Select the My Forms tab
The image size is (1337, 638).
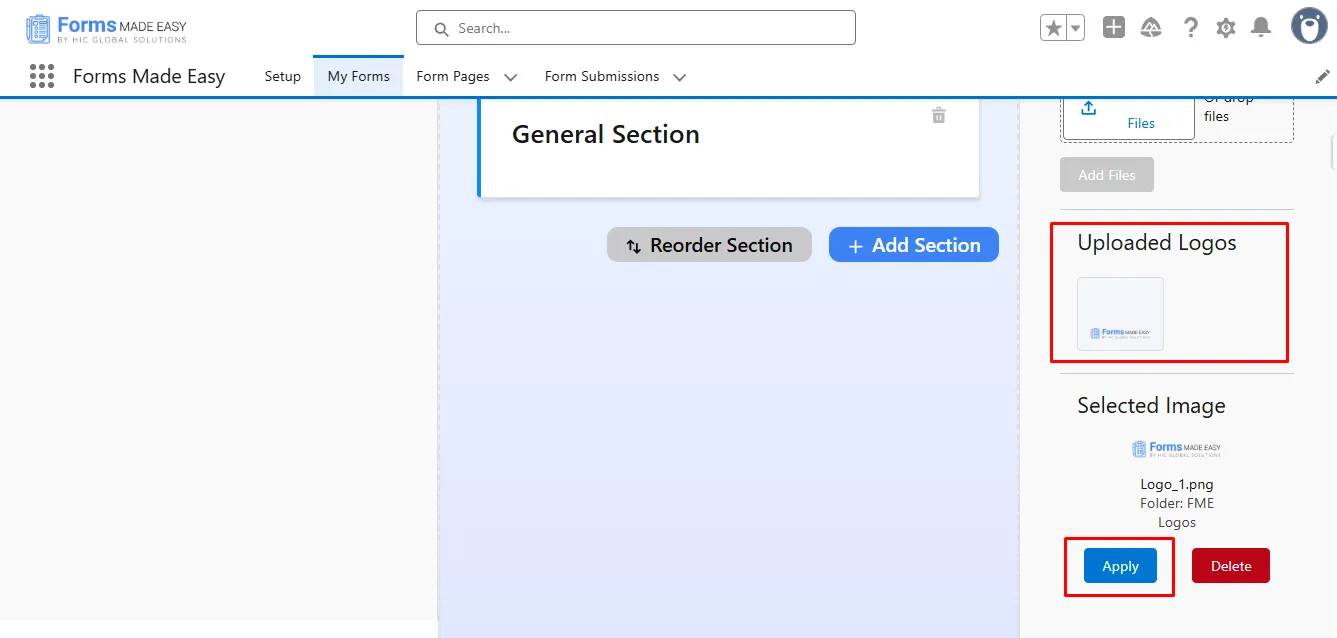pos(358,76)
